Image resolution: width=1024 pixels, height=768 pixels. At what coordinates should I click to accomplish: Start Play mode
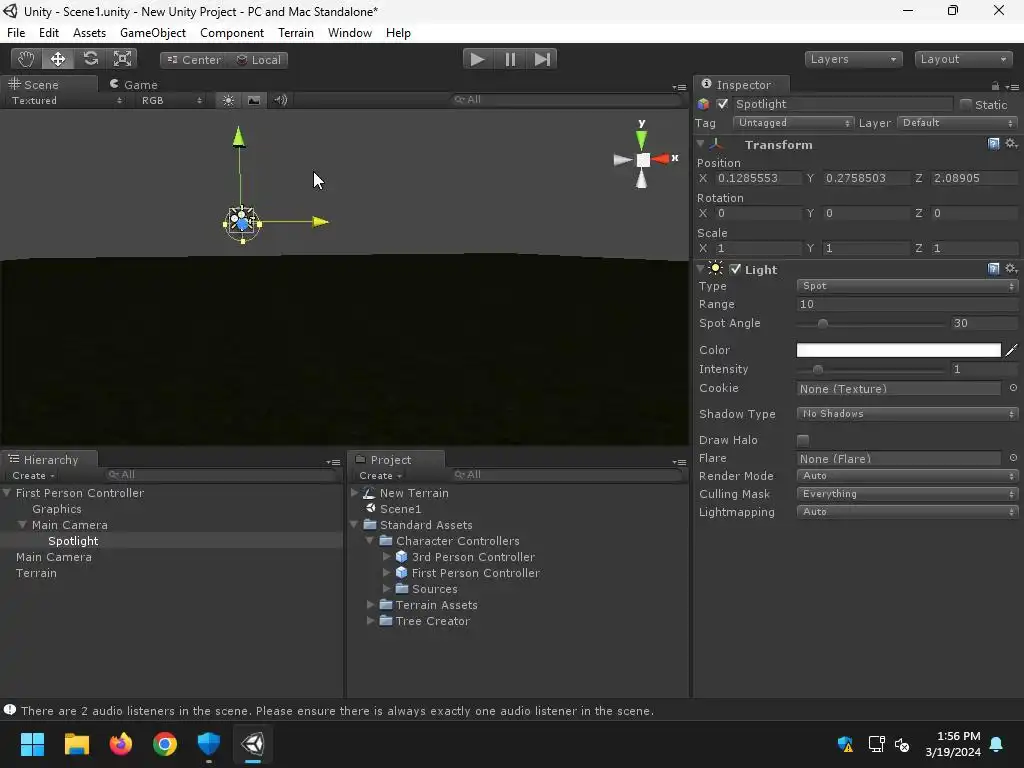pyautogui.click(x=477, y=59)
